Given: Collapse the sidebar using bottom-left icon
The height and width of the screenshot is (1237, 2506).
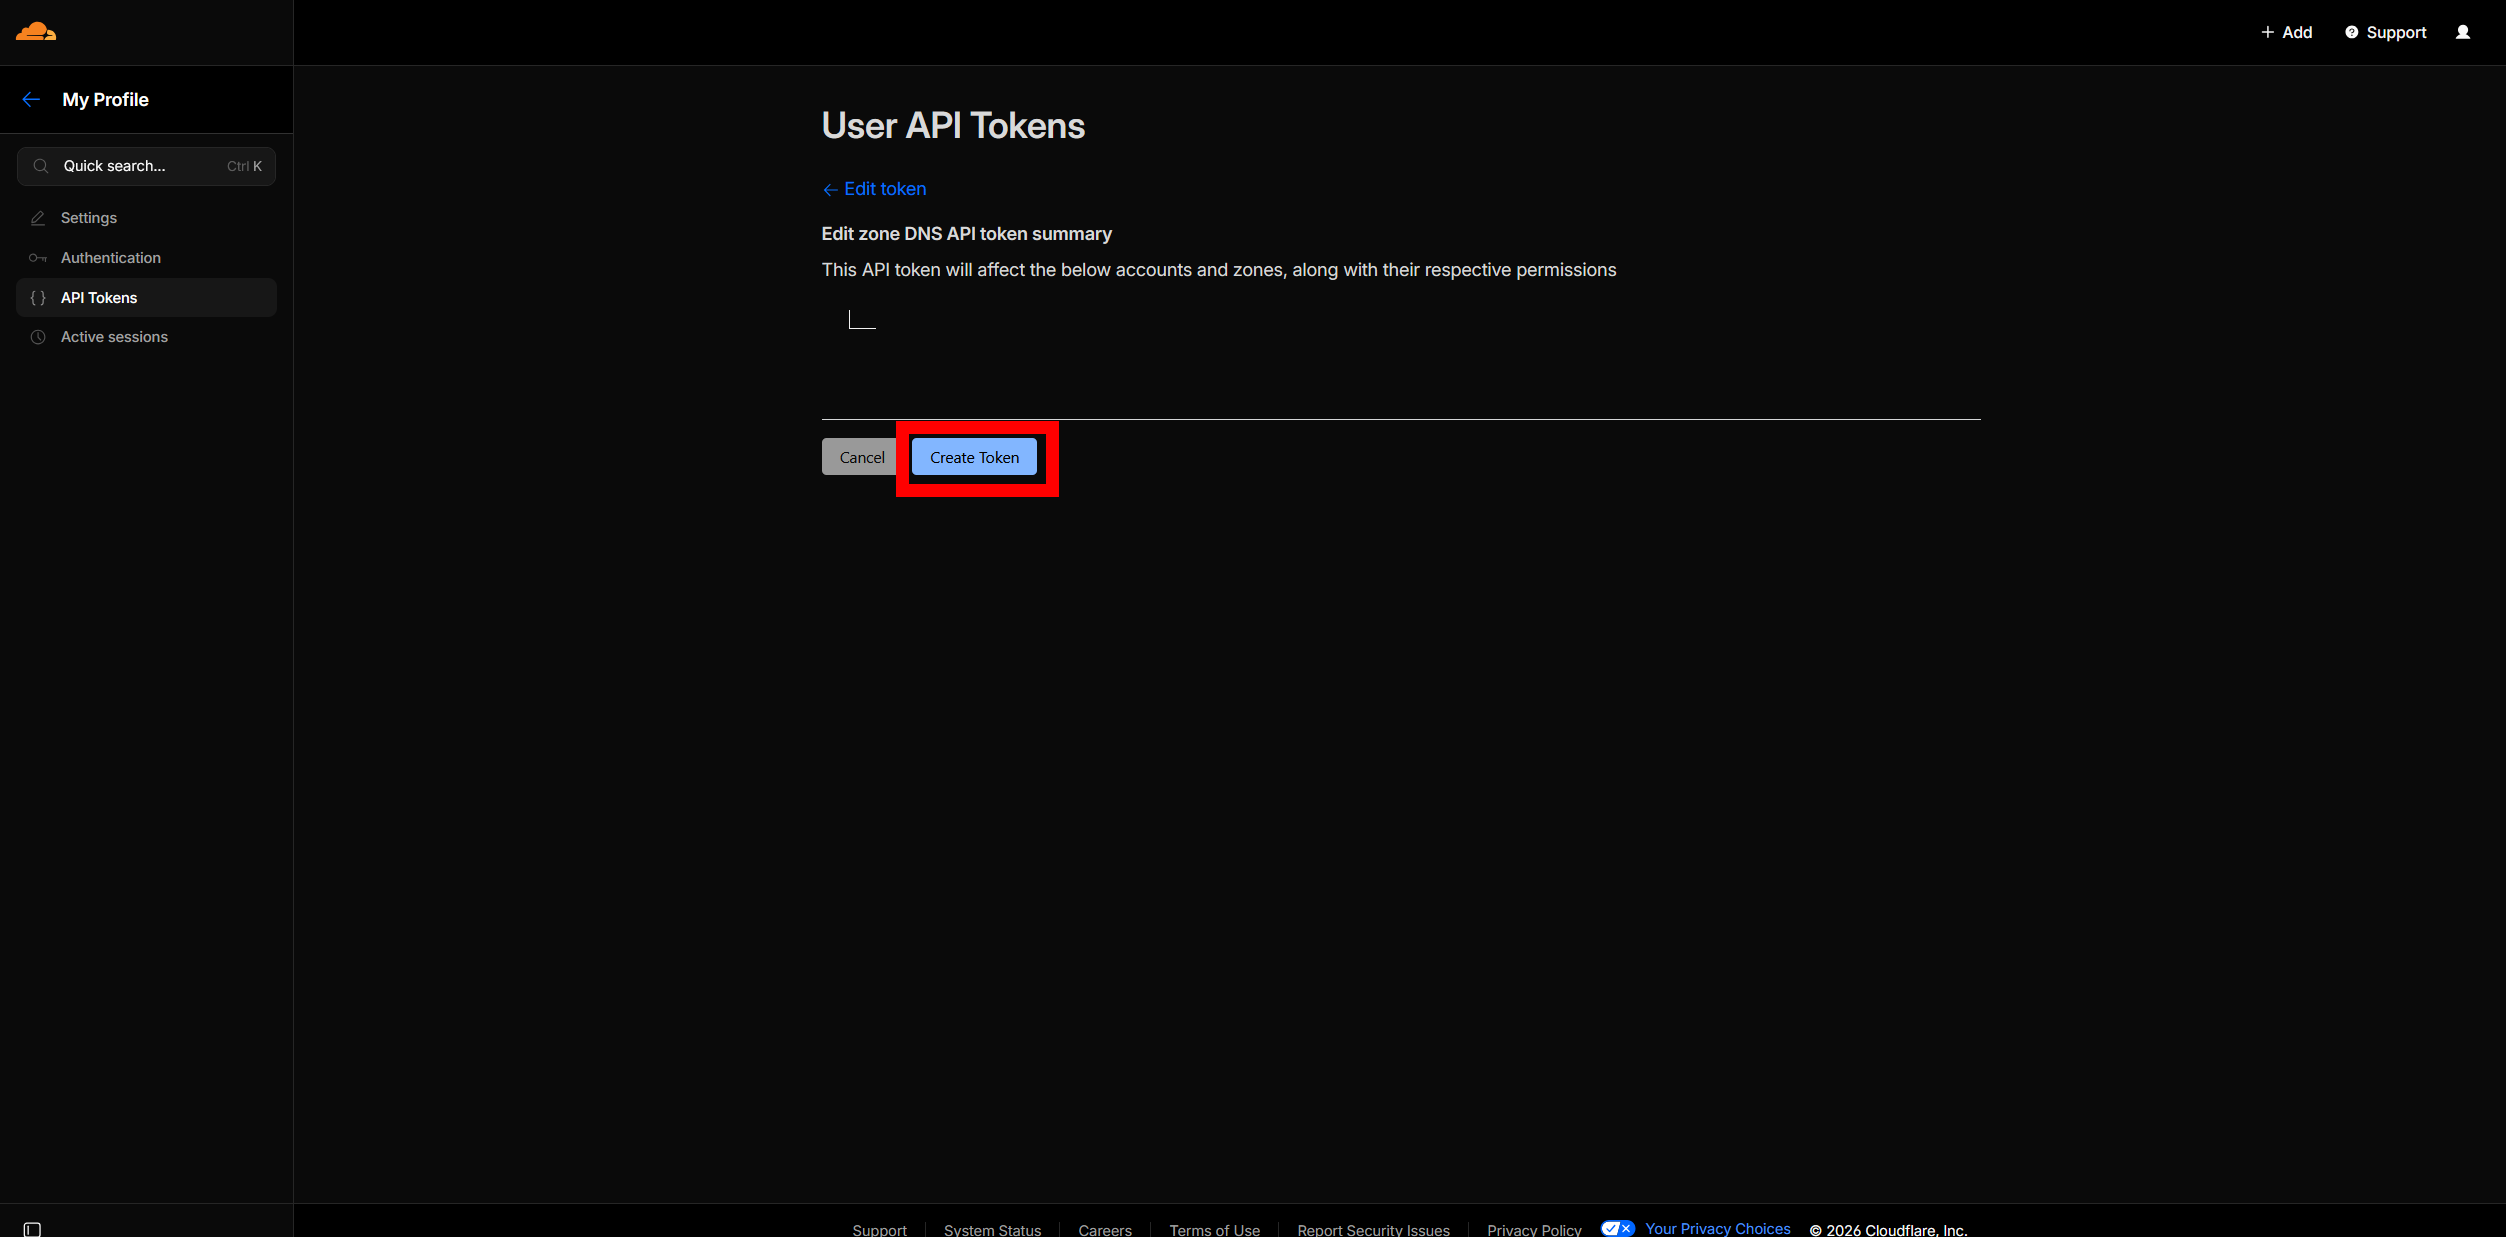Looking at the screenshot, I should click(x=32, y=1229).
